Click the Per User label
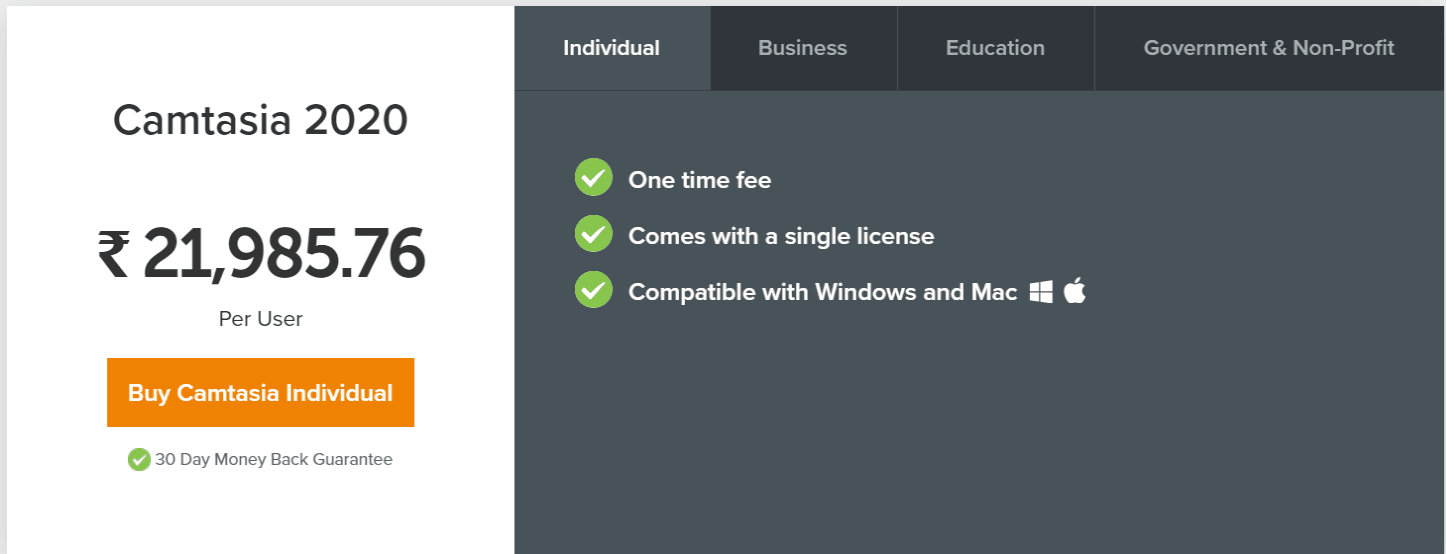 click(x=260, y=319)
